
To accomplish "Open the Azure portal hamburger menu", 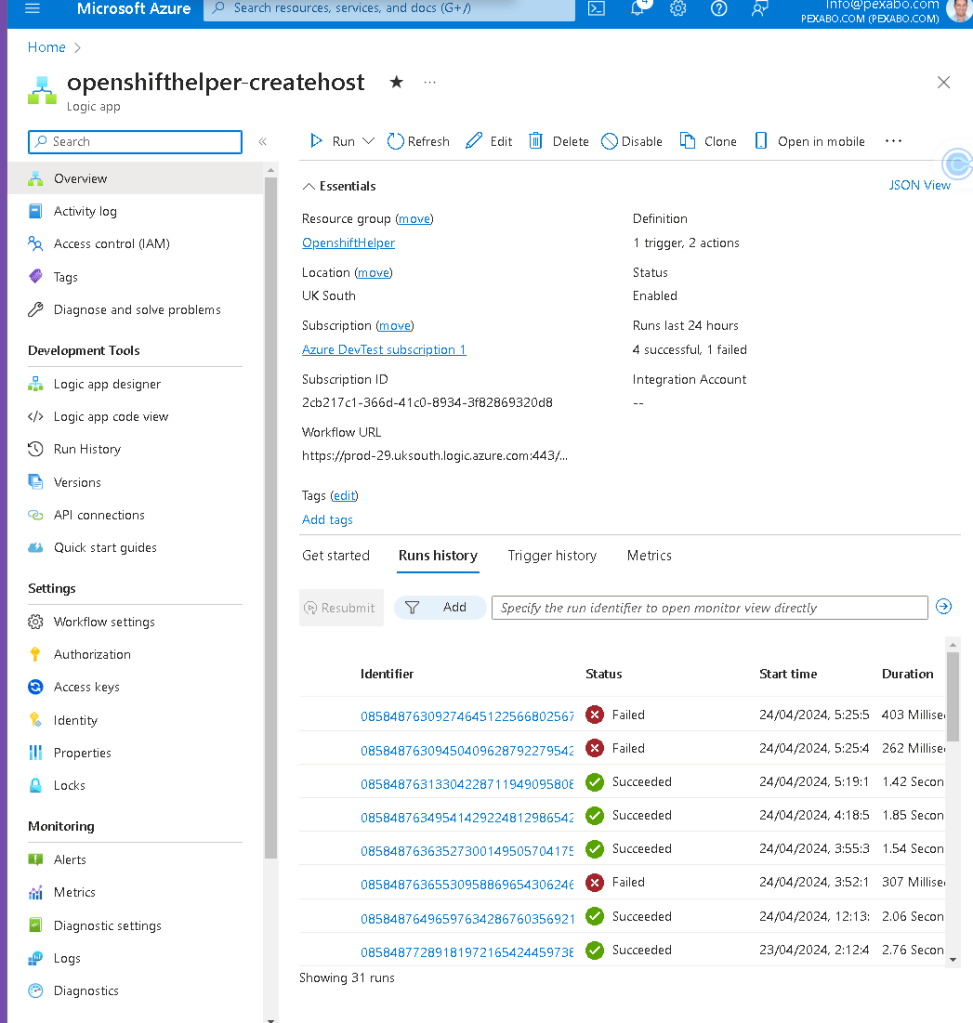I will tap(32, 8).
